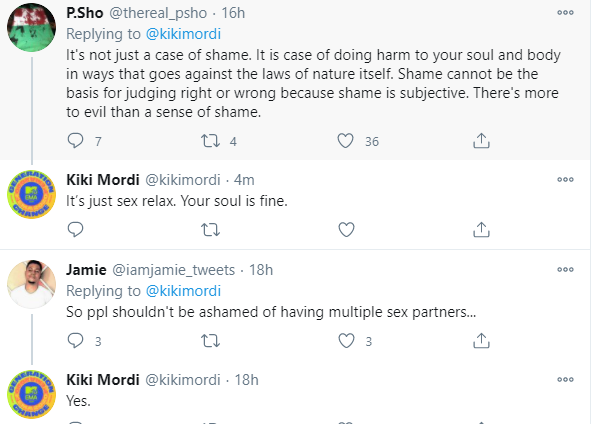Open more options on P.Sho's tweet
The height and width of the screenshot is (424, 596).
point(565,13)
